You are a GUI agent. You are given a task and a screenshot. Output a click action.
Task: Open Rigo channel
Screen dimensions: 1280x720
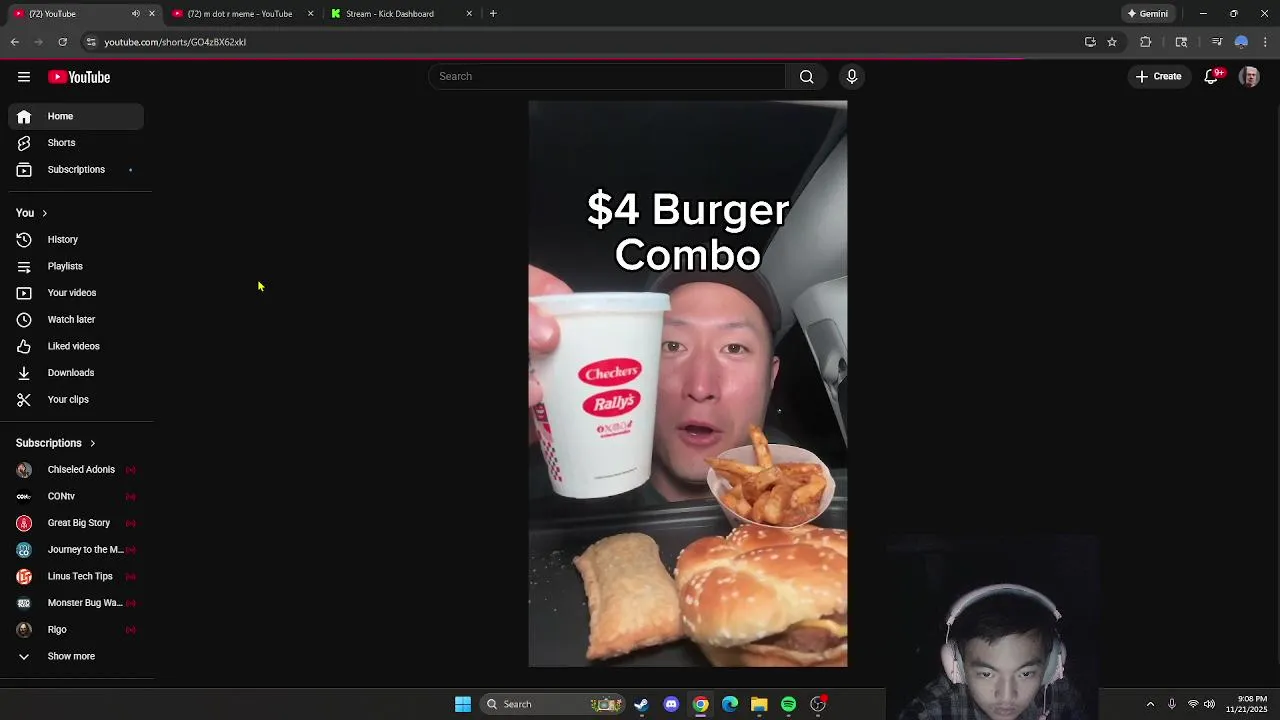(x=77, y=630)
